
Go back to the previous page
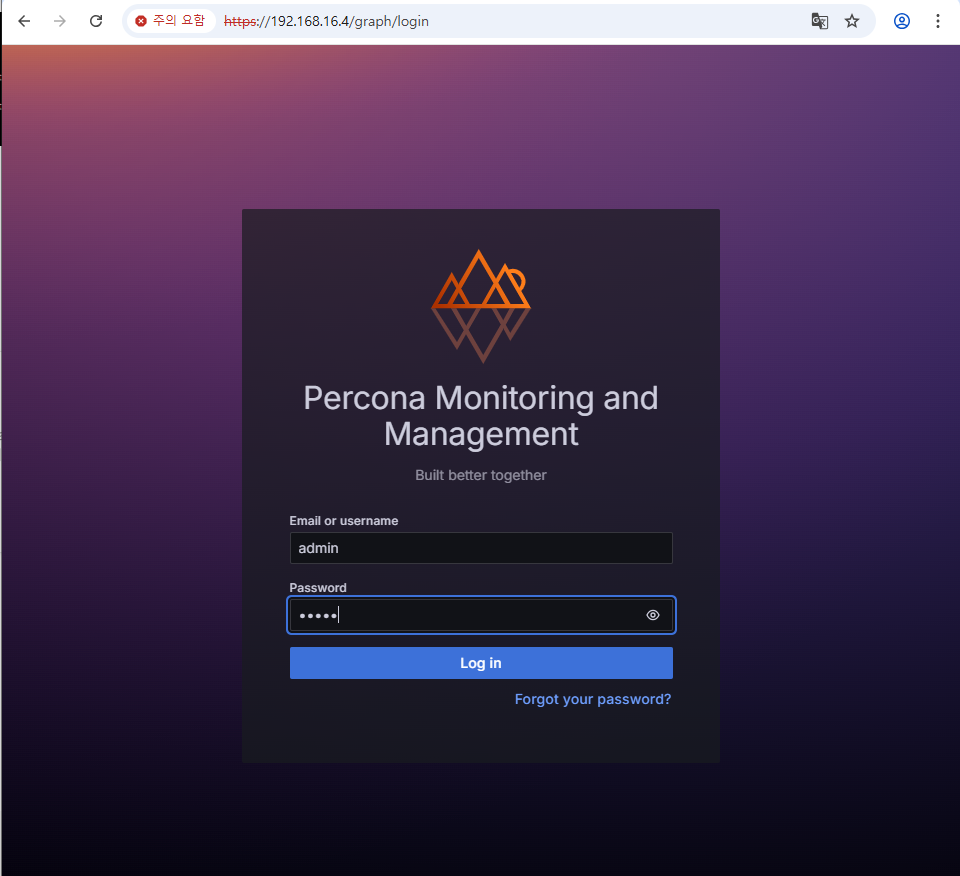click(x=24, y=21)
